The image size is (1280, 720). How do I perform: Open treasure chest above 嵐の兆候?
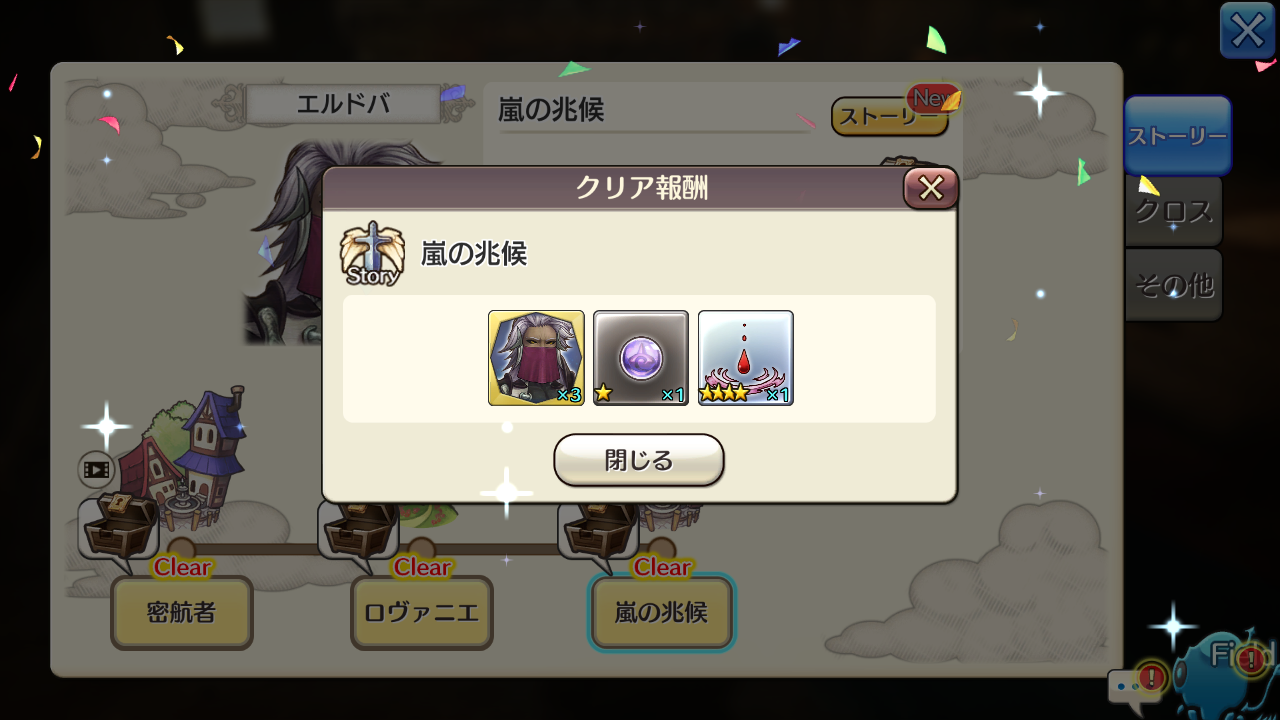(598, 529)
